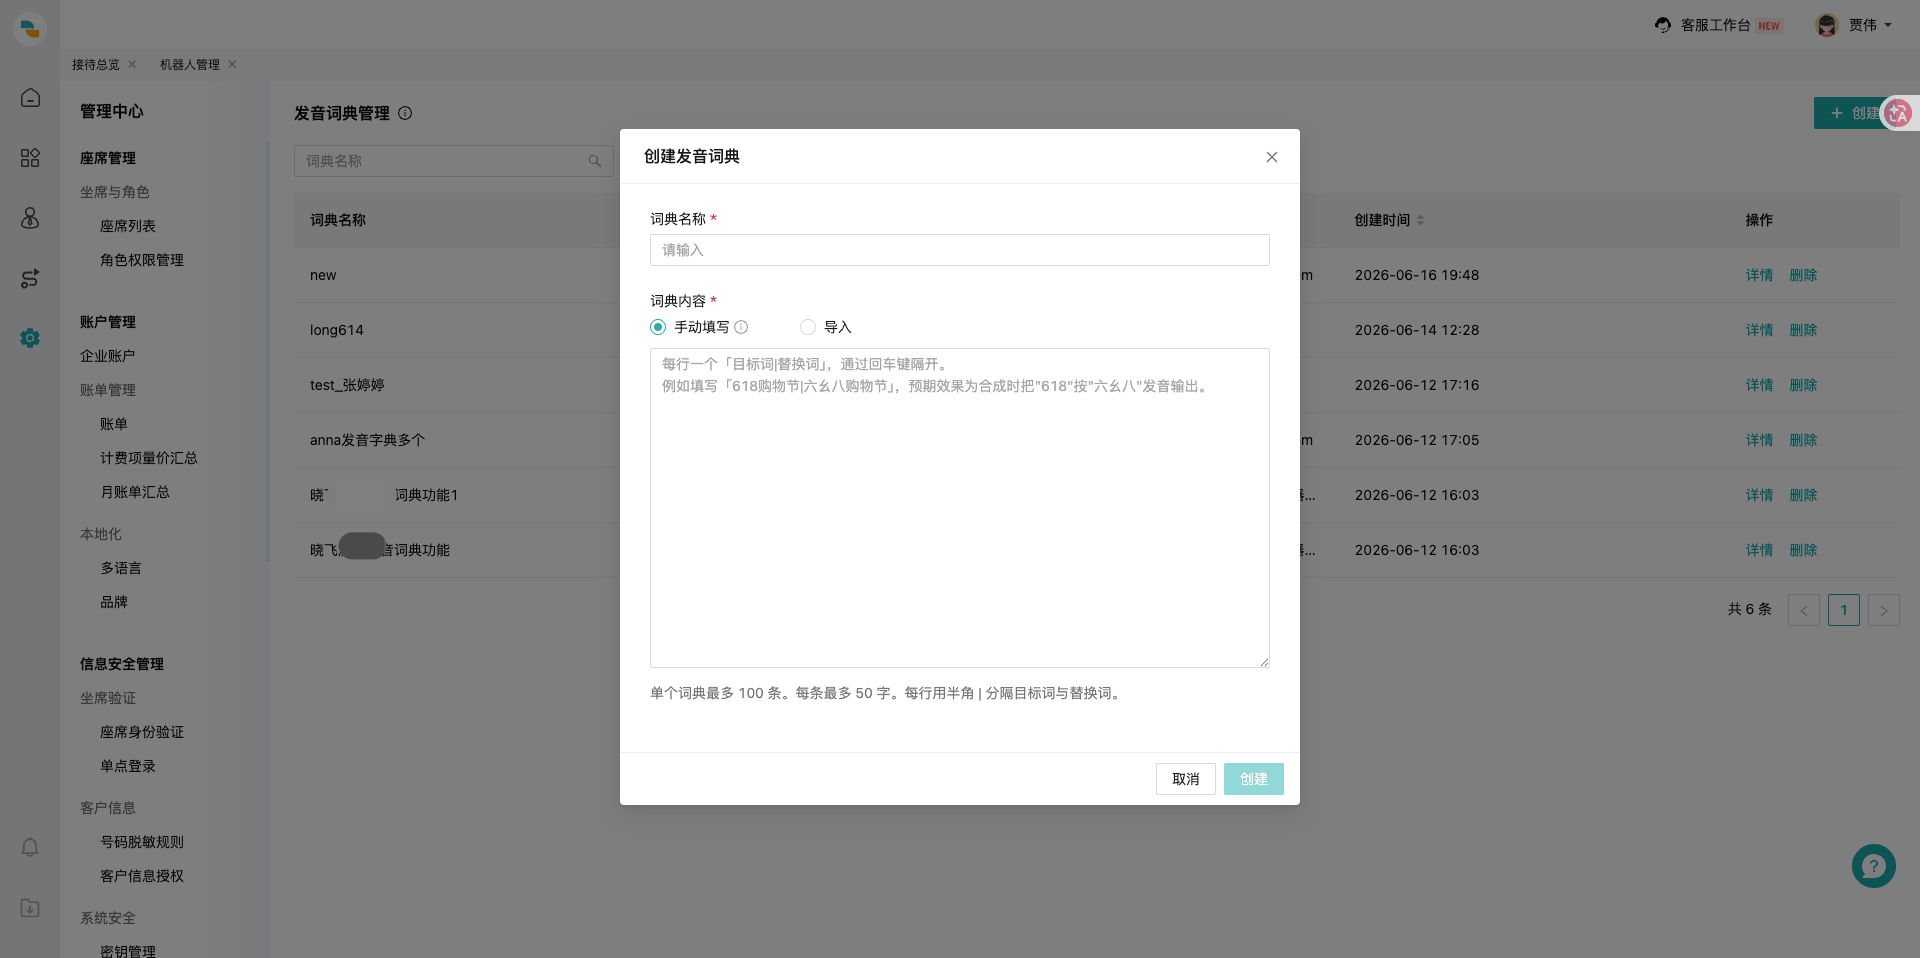Open 月账单汇总 in the sidebar

(x=135, y=492)
